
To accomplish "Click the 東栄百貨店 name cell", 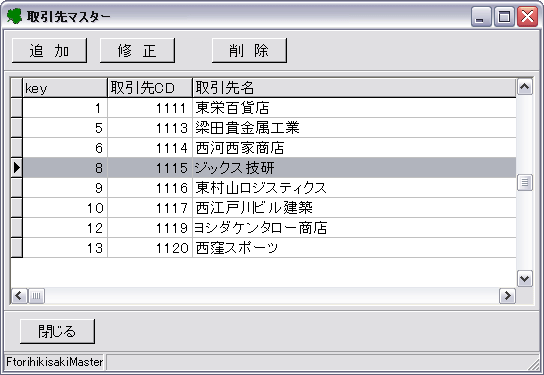I will click(x=354, y=108).
